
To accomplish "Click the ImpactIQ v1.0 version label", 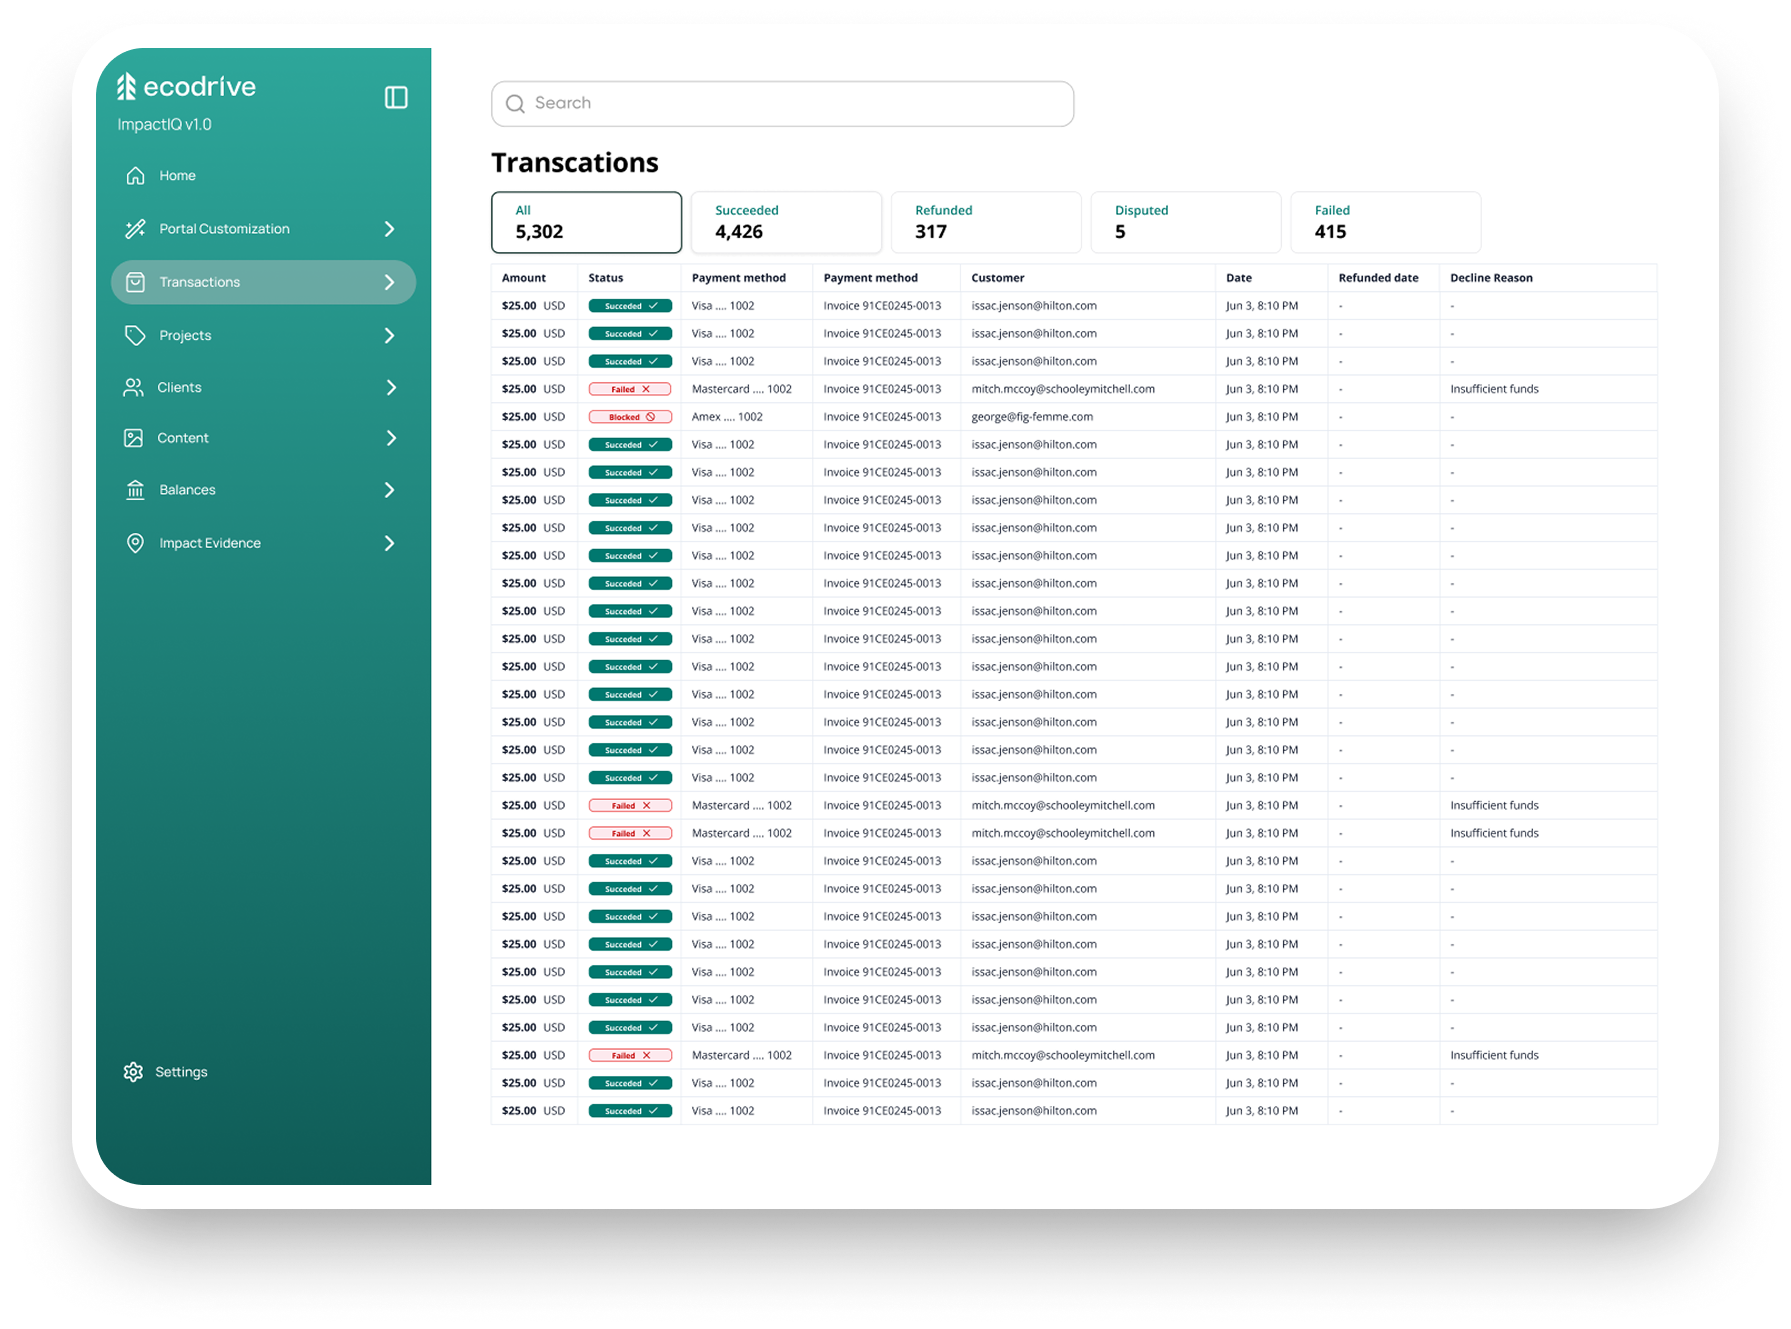I will [x=164, y=125].
